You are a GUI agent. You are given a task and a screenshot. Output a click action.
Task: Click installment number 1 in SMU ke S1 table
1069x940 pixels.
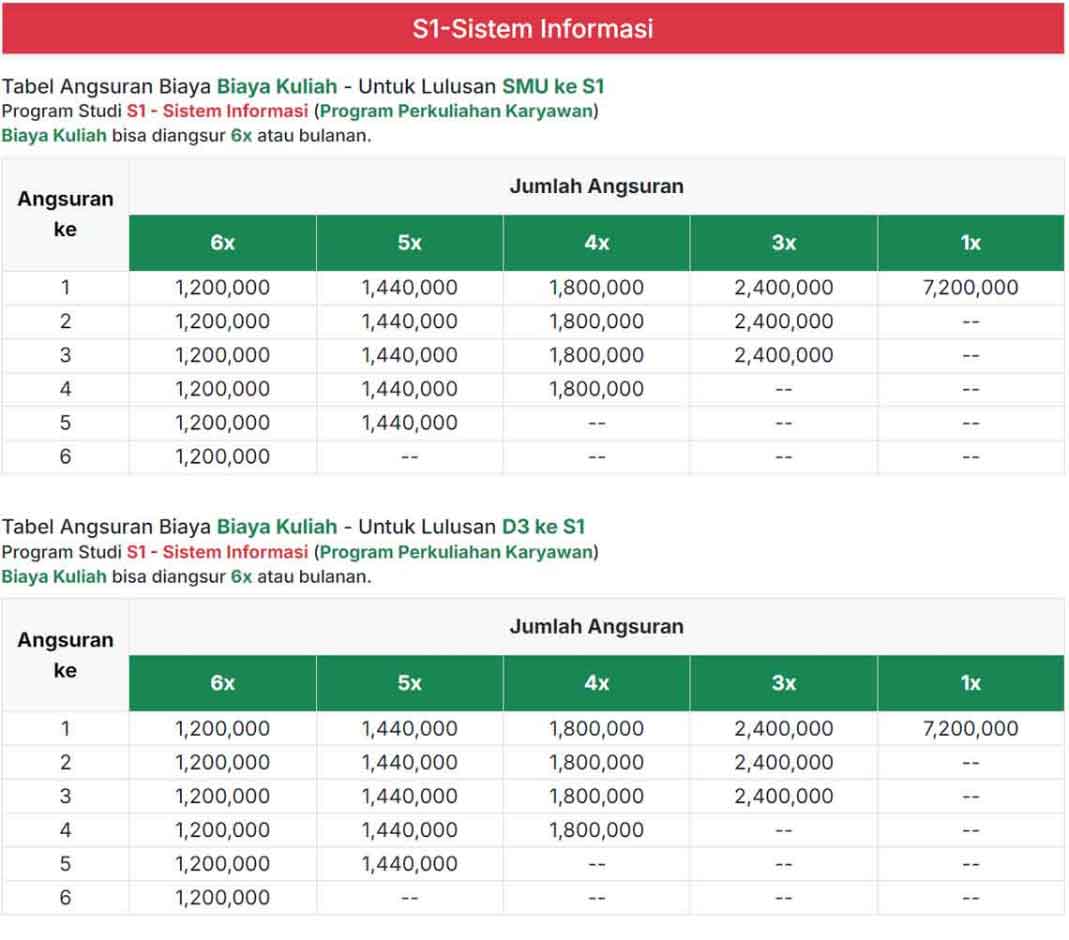pyautogui.click(x=65, y=288)
